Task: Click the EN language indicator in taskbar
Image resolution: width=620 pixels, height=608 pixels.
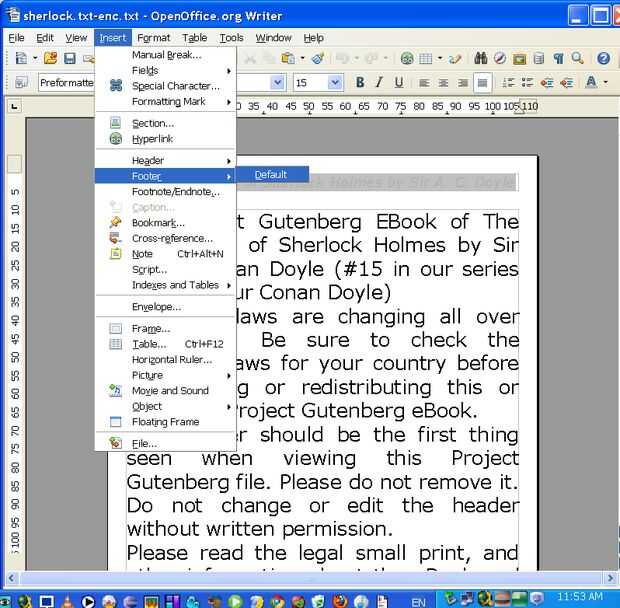Action: coord(418,602)
